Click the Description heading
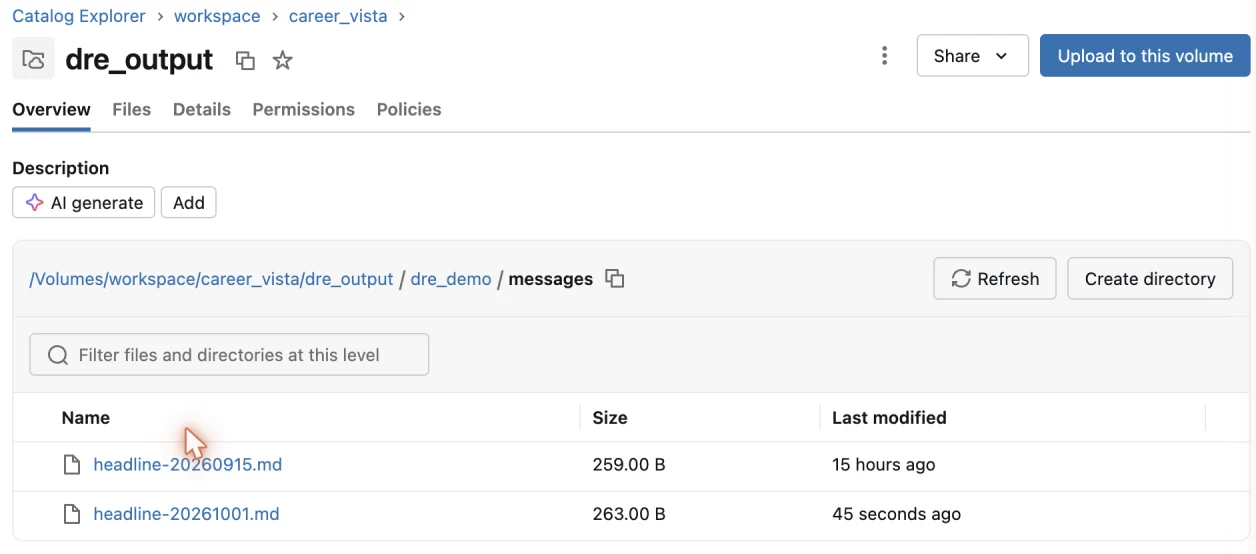 60,168
